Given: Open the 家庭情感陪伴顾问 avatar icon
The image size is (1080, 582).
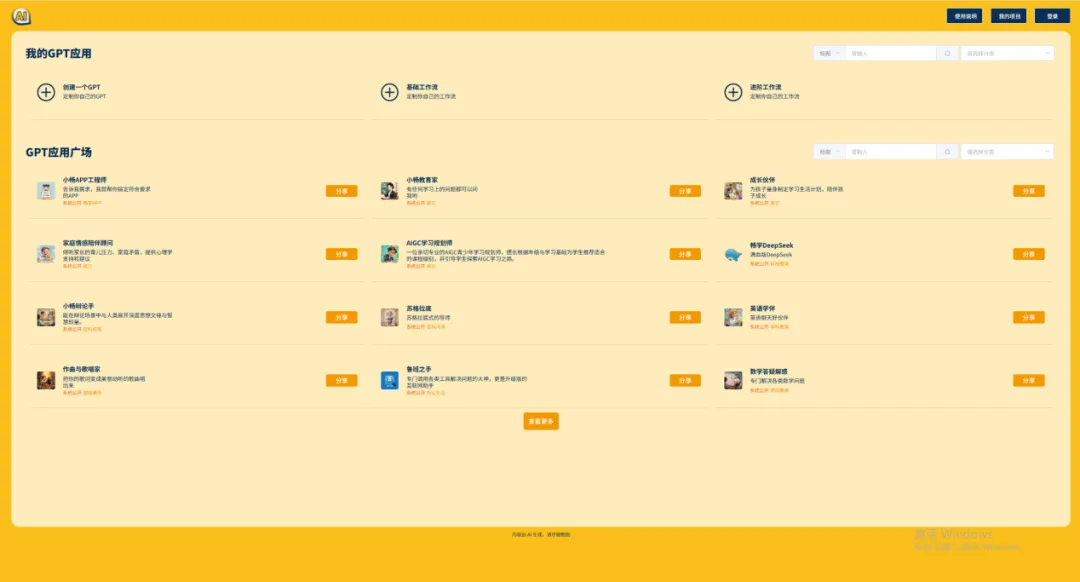Looking at the screenshot, I should point(45,254).
